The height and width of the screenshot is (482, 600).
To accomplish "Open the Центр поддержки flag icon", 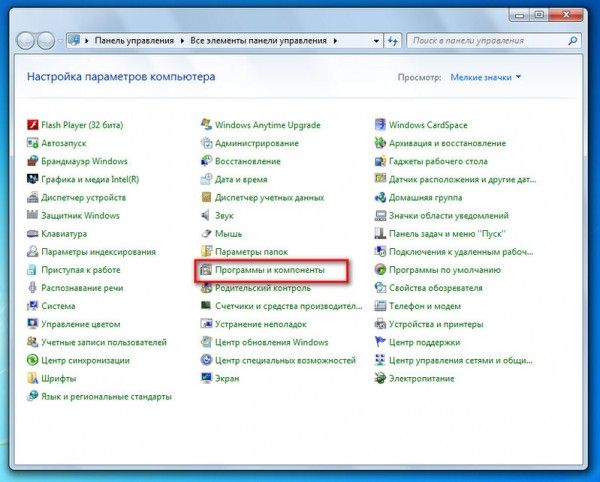I will pyautogui.click(x=380, y=342).
